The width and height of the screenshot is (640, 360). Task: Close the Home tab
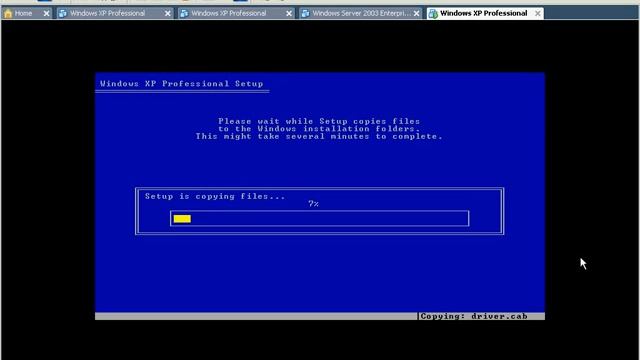tap(46, 13)
